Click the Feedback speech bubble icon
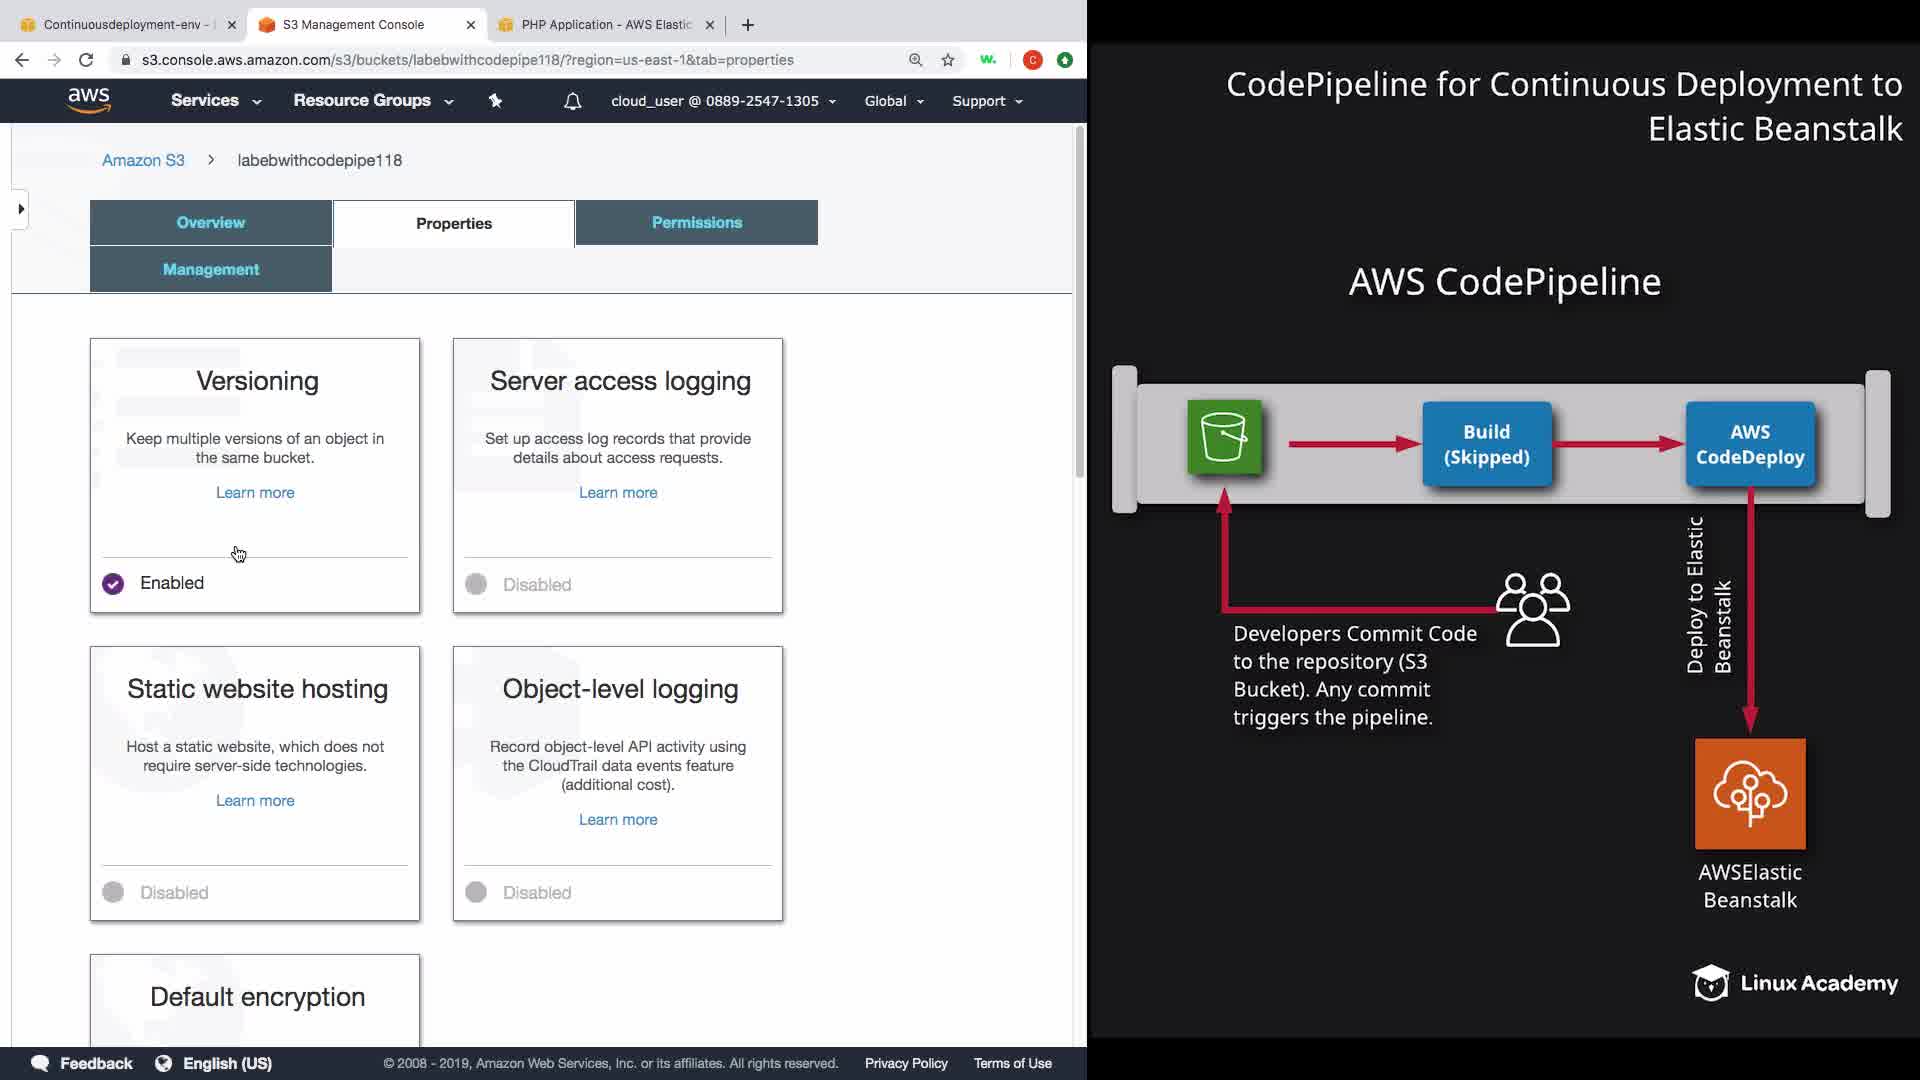Viewport: 1920px width, 1080px height. click(x=40, y=1063)
